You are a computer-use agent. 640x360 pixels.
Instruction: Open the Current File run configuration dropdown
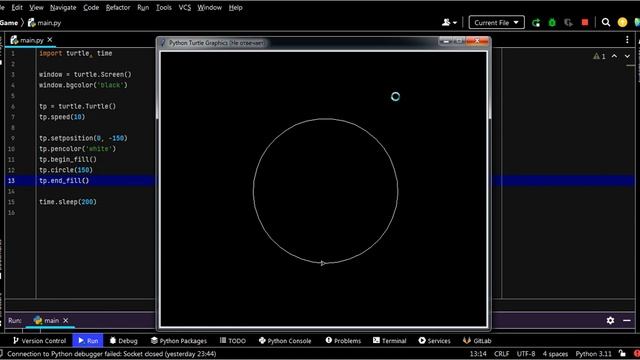pyautogui.click(x=496, y=22)
